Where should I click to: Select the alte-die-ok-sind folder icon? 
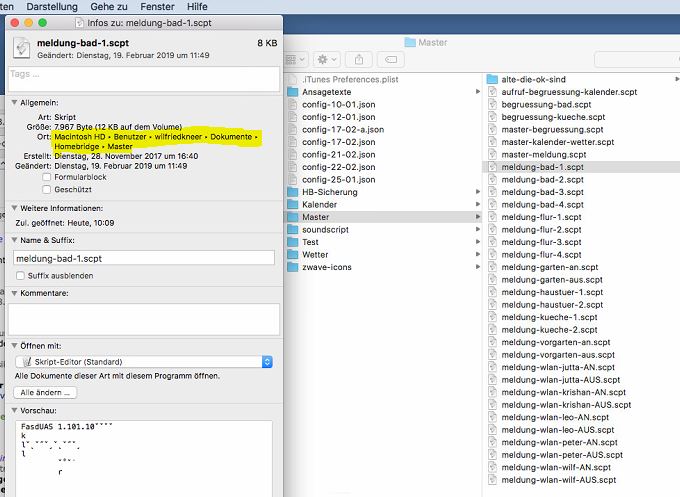tap(492, 78)
